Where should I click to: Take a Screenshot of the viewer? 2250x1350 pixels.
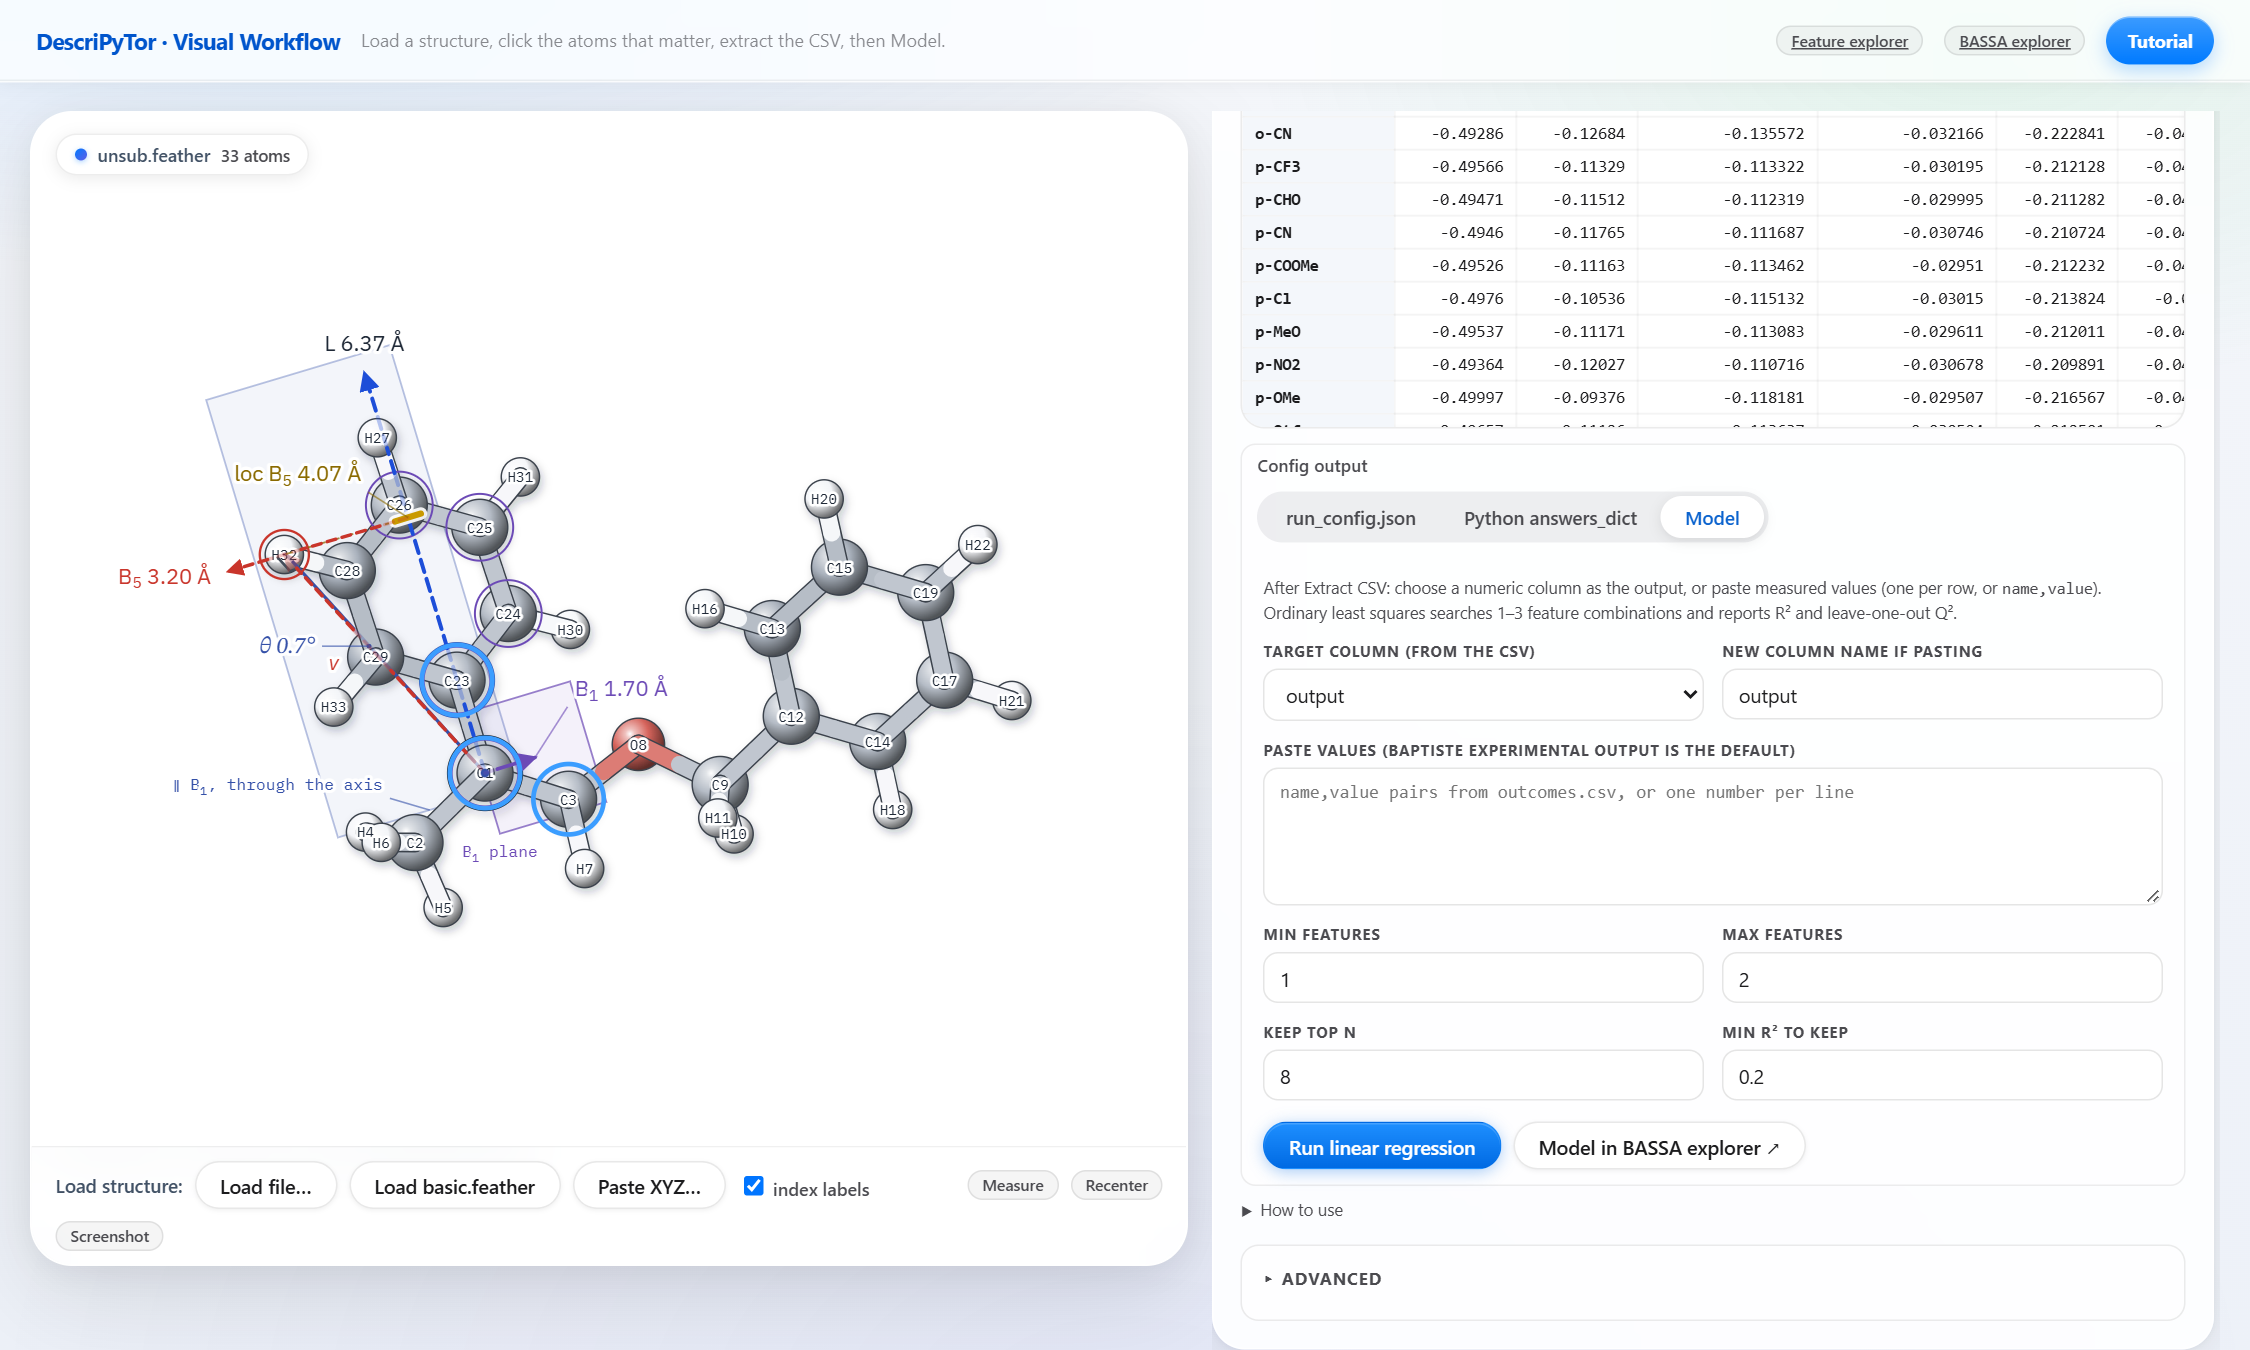point(109,1236)
